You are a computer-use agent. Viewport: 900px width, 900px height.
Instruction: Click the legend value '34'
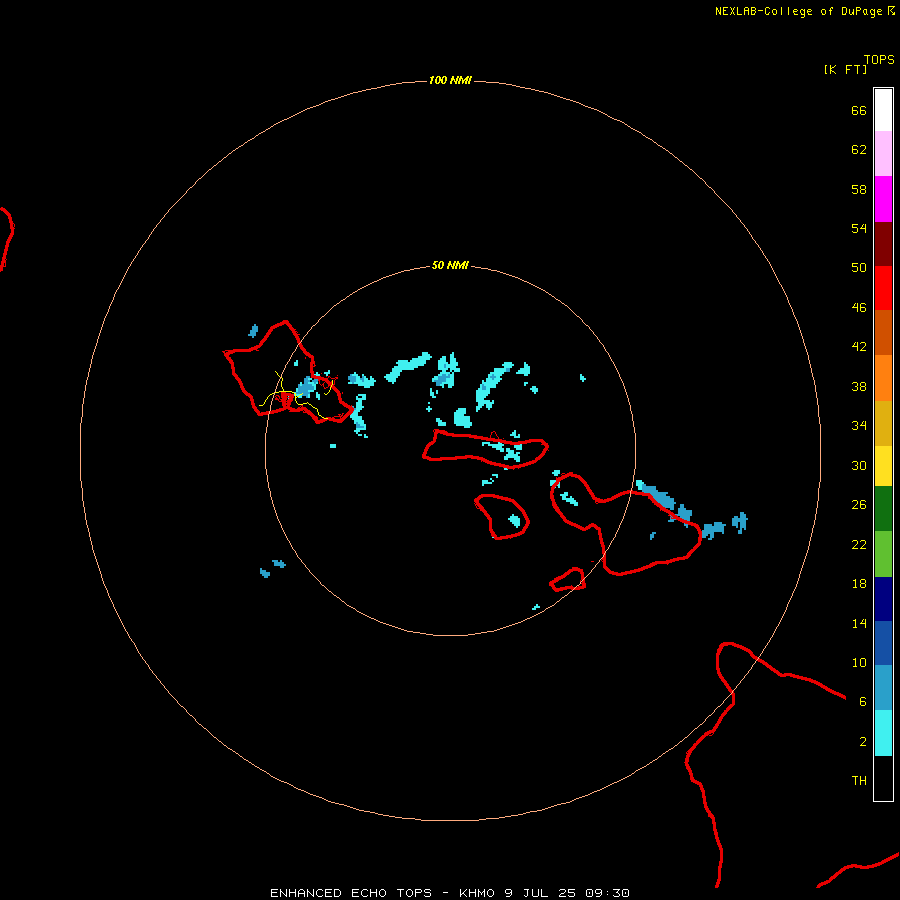859,425
